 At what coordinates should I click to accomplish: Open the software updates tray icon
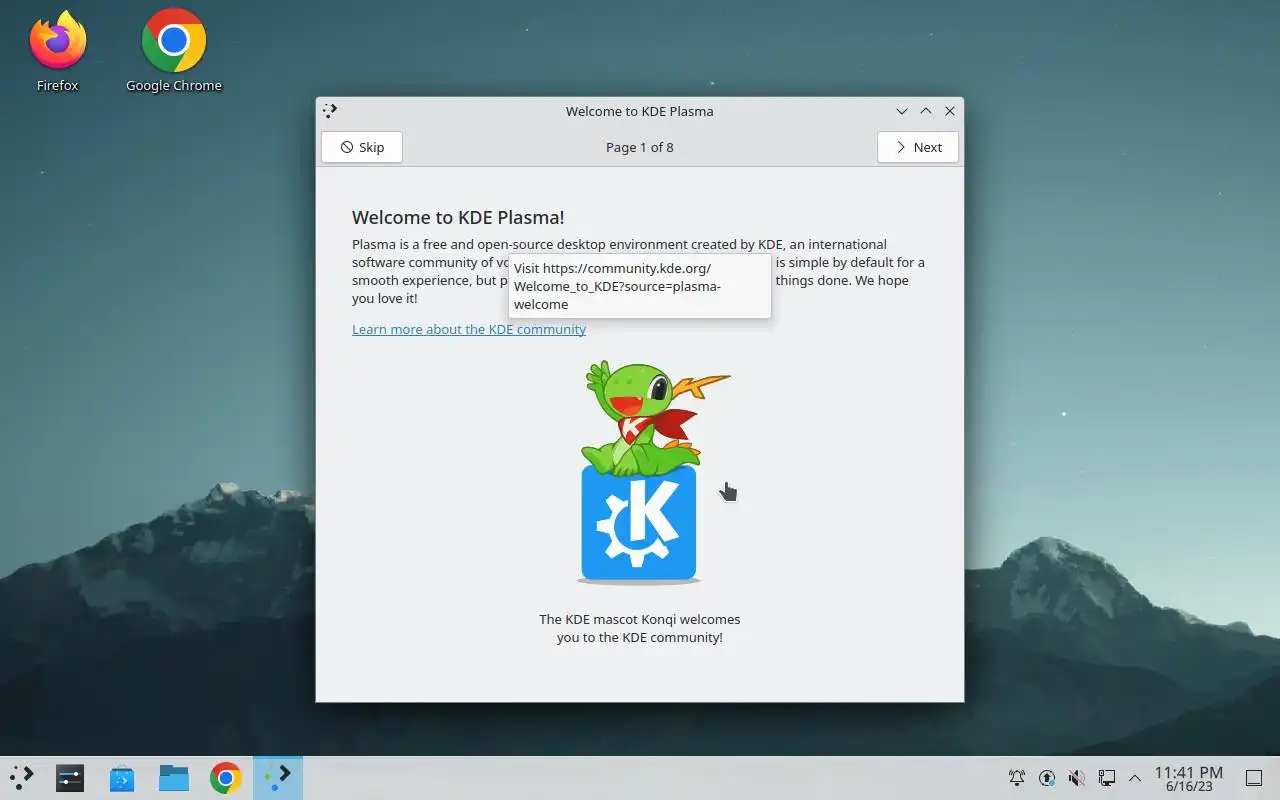pyautogui.click(x=1047, y=778)
